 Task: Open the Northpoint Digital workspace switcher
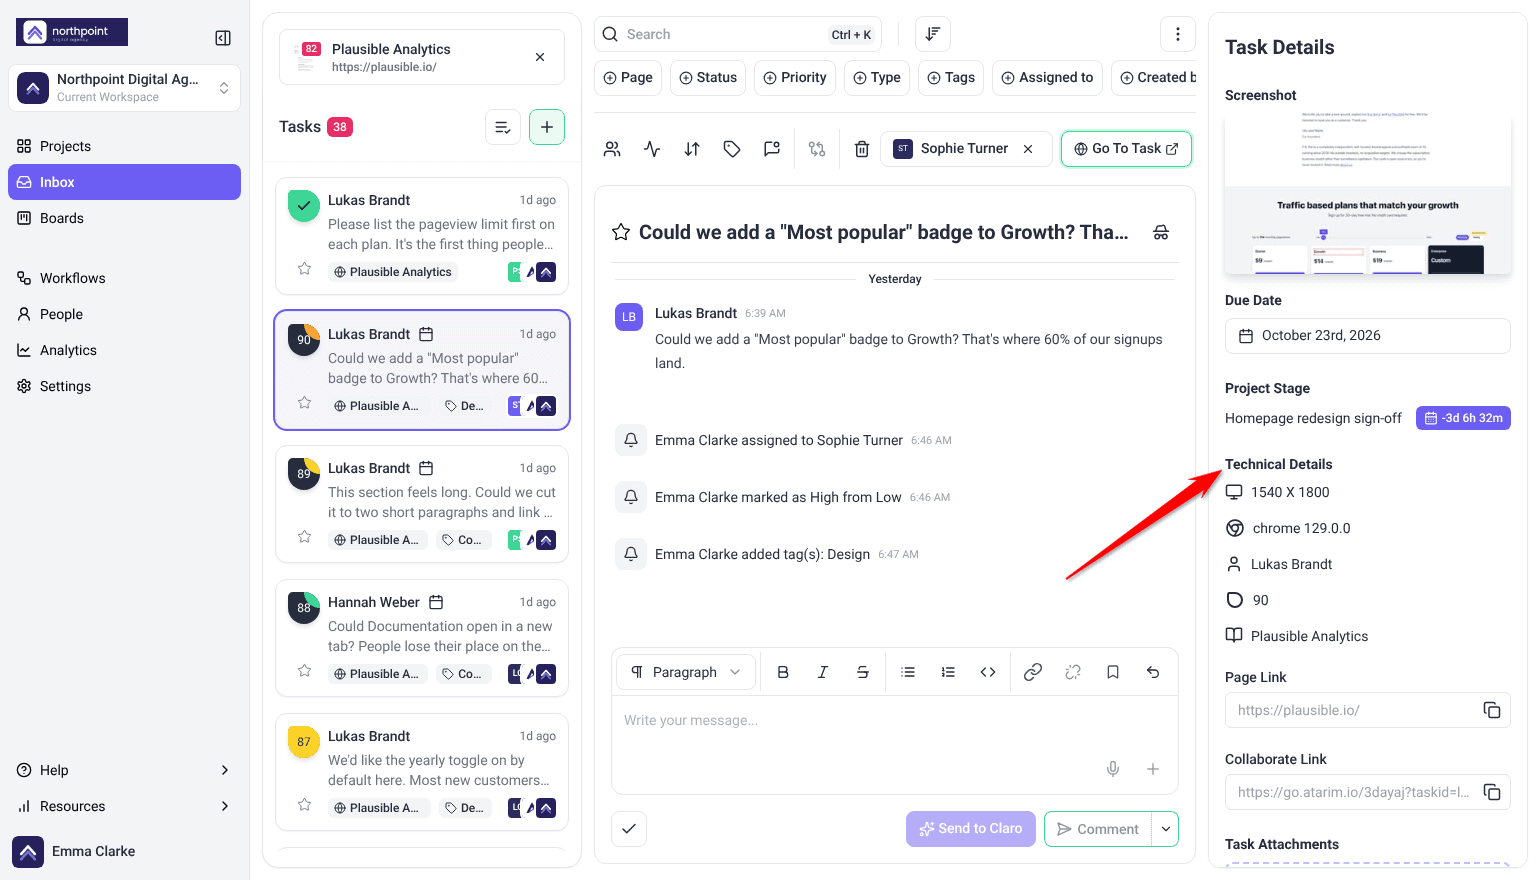click(124, 88)
